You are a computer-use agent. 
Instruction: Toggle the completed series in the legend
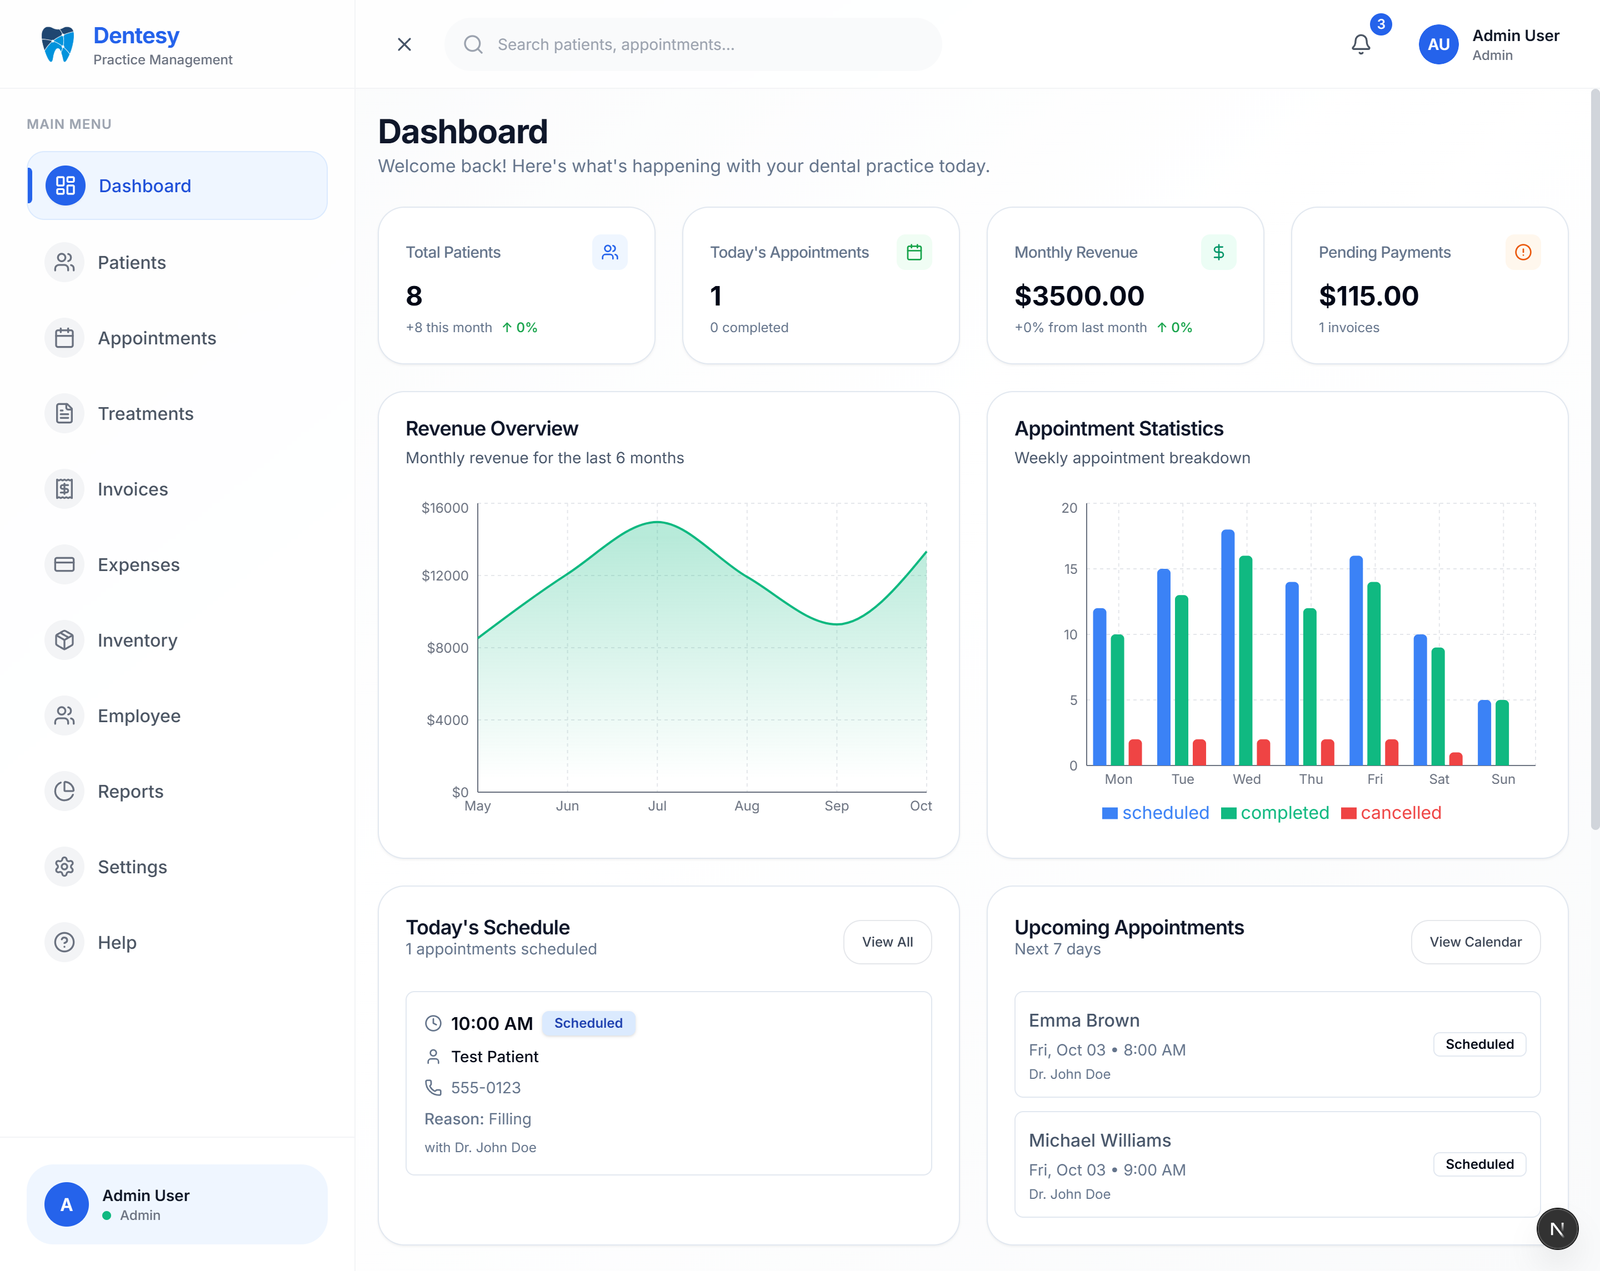pos(1274,813)
